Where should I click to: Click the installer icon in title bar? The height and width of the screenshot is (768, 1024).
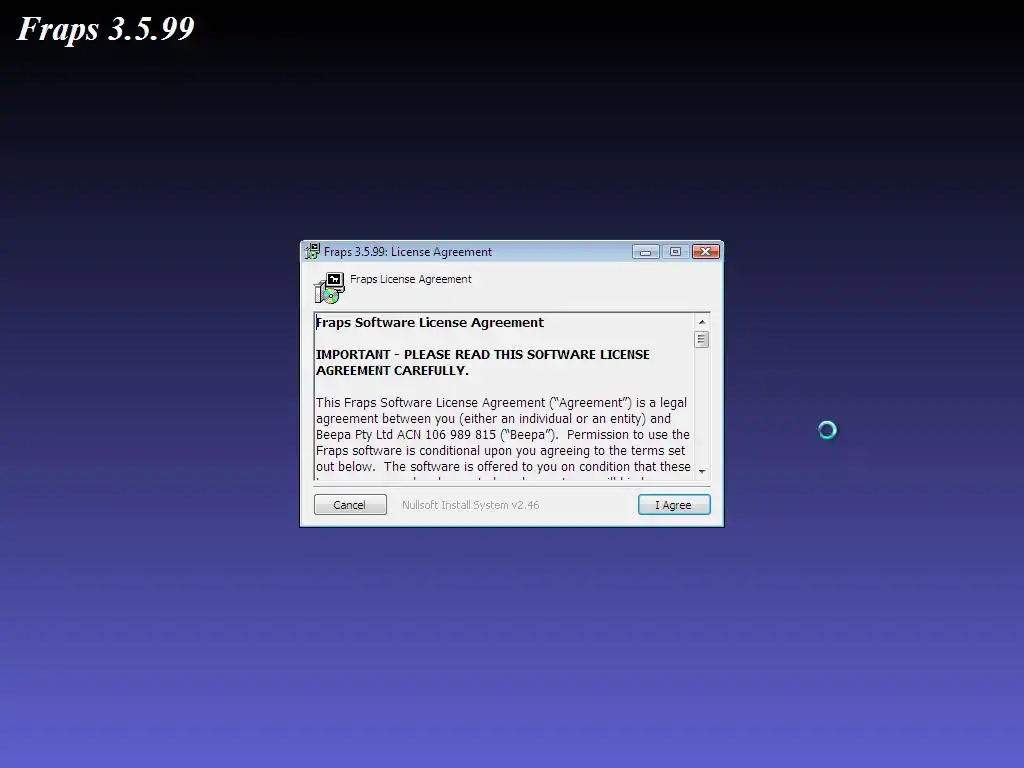click(x=312, y=251)
